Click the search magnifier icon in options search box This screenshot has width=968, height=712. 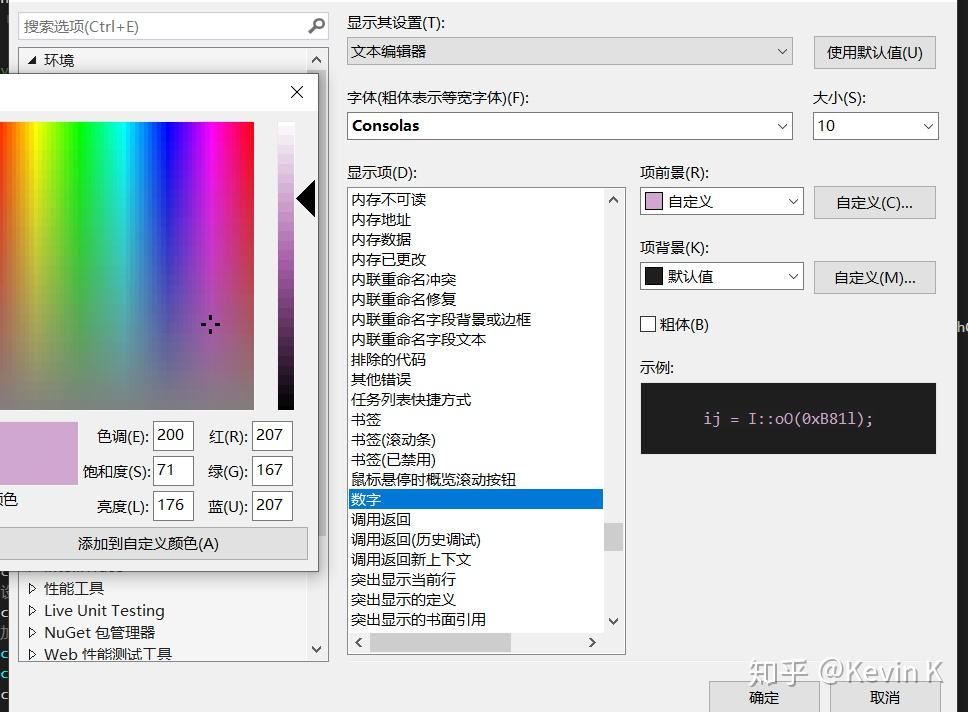316,26
